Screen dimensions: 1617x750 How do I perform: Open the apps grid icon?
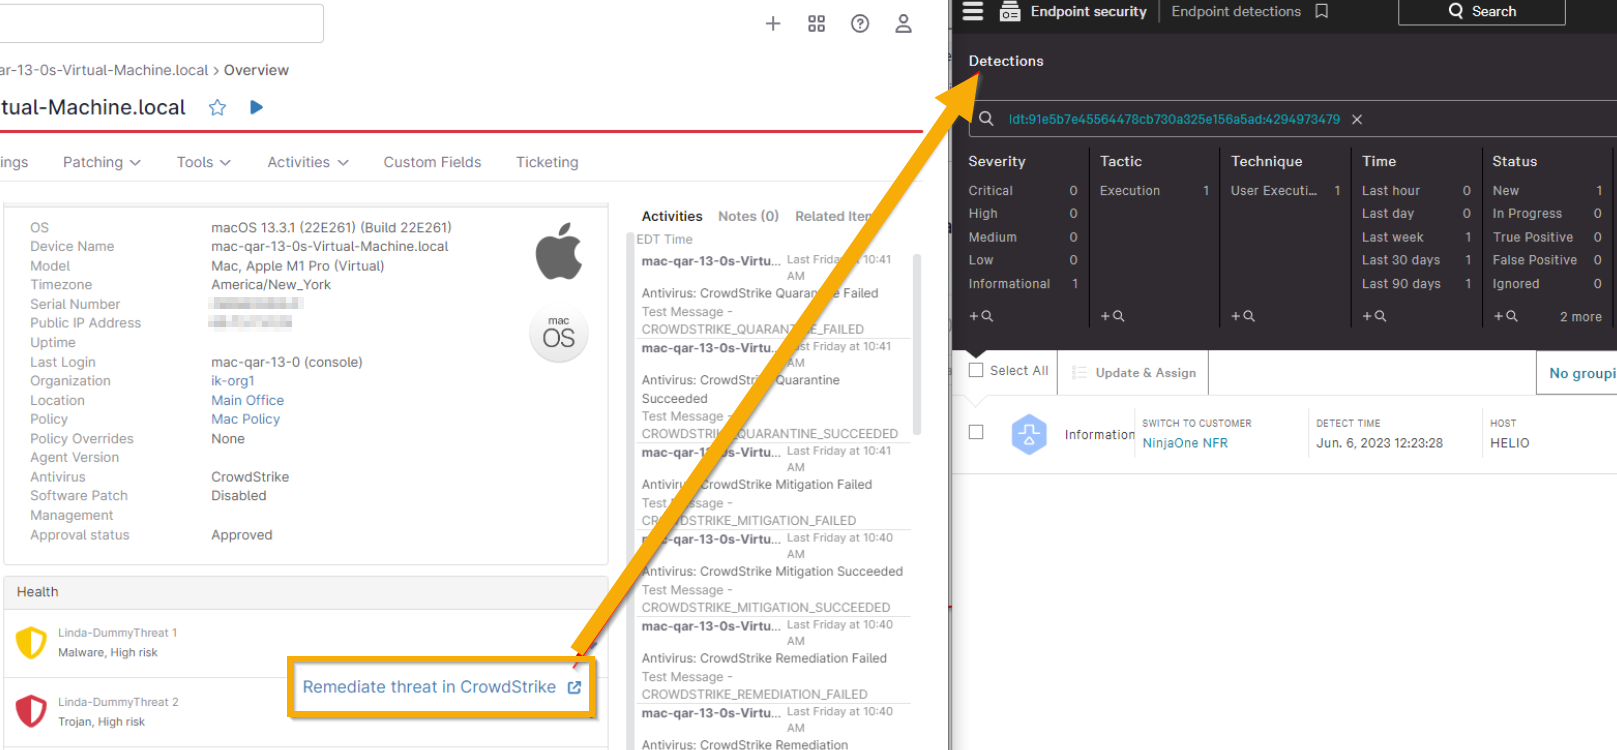point(816,23)
